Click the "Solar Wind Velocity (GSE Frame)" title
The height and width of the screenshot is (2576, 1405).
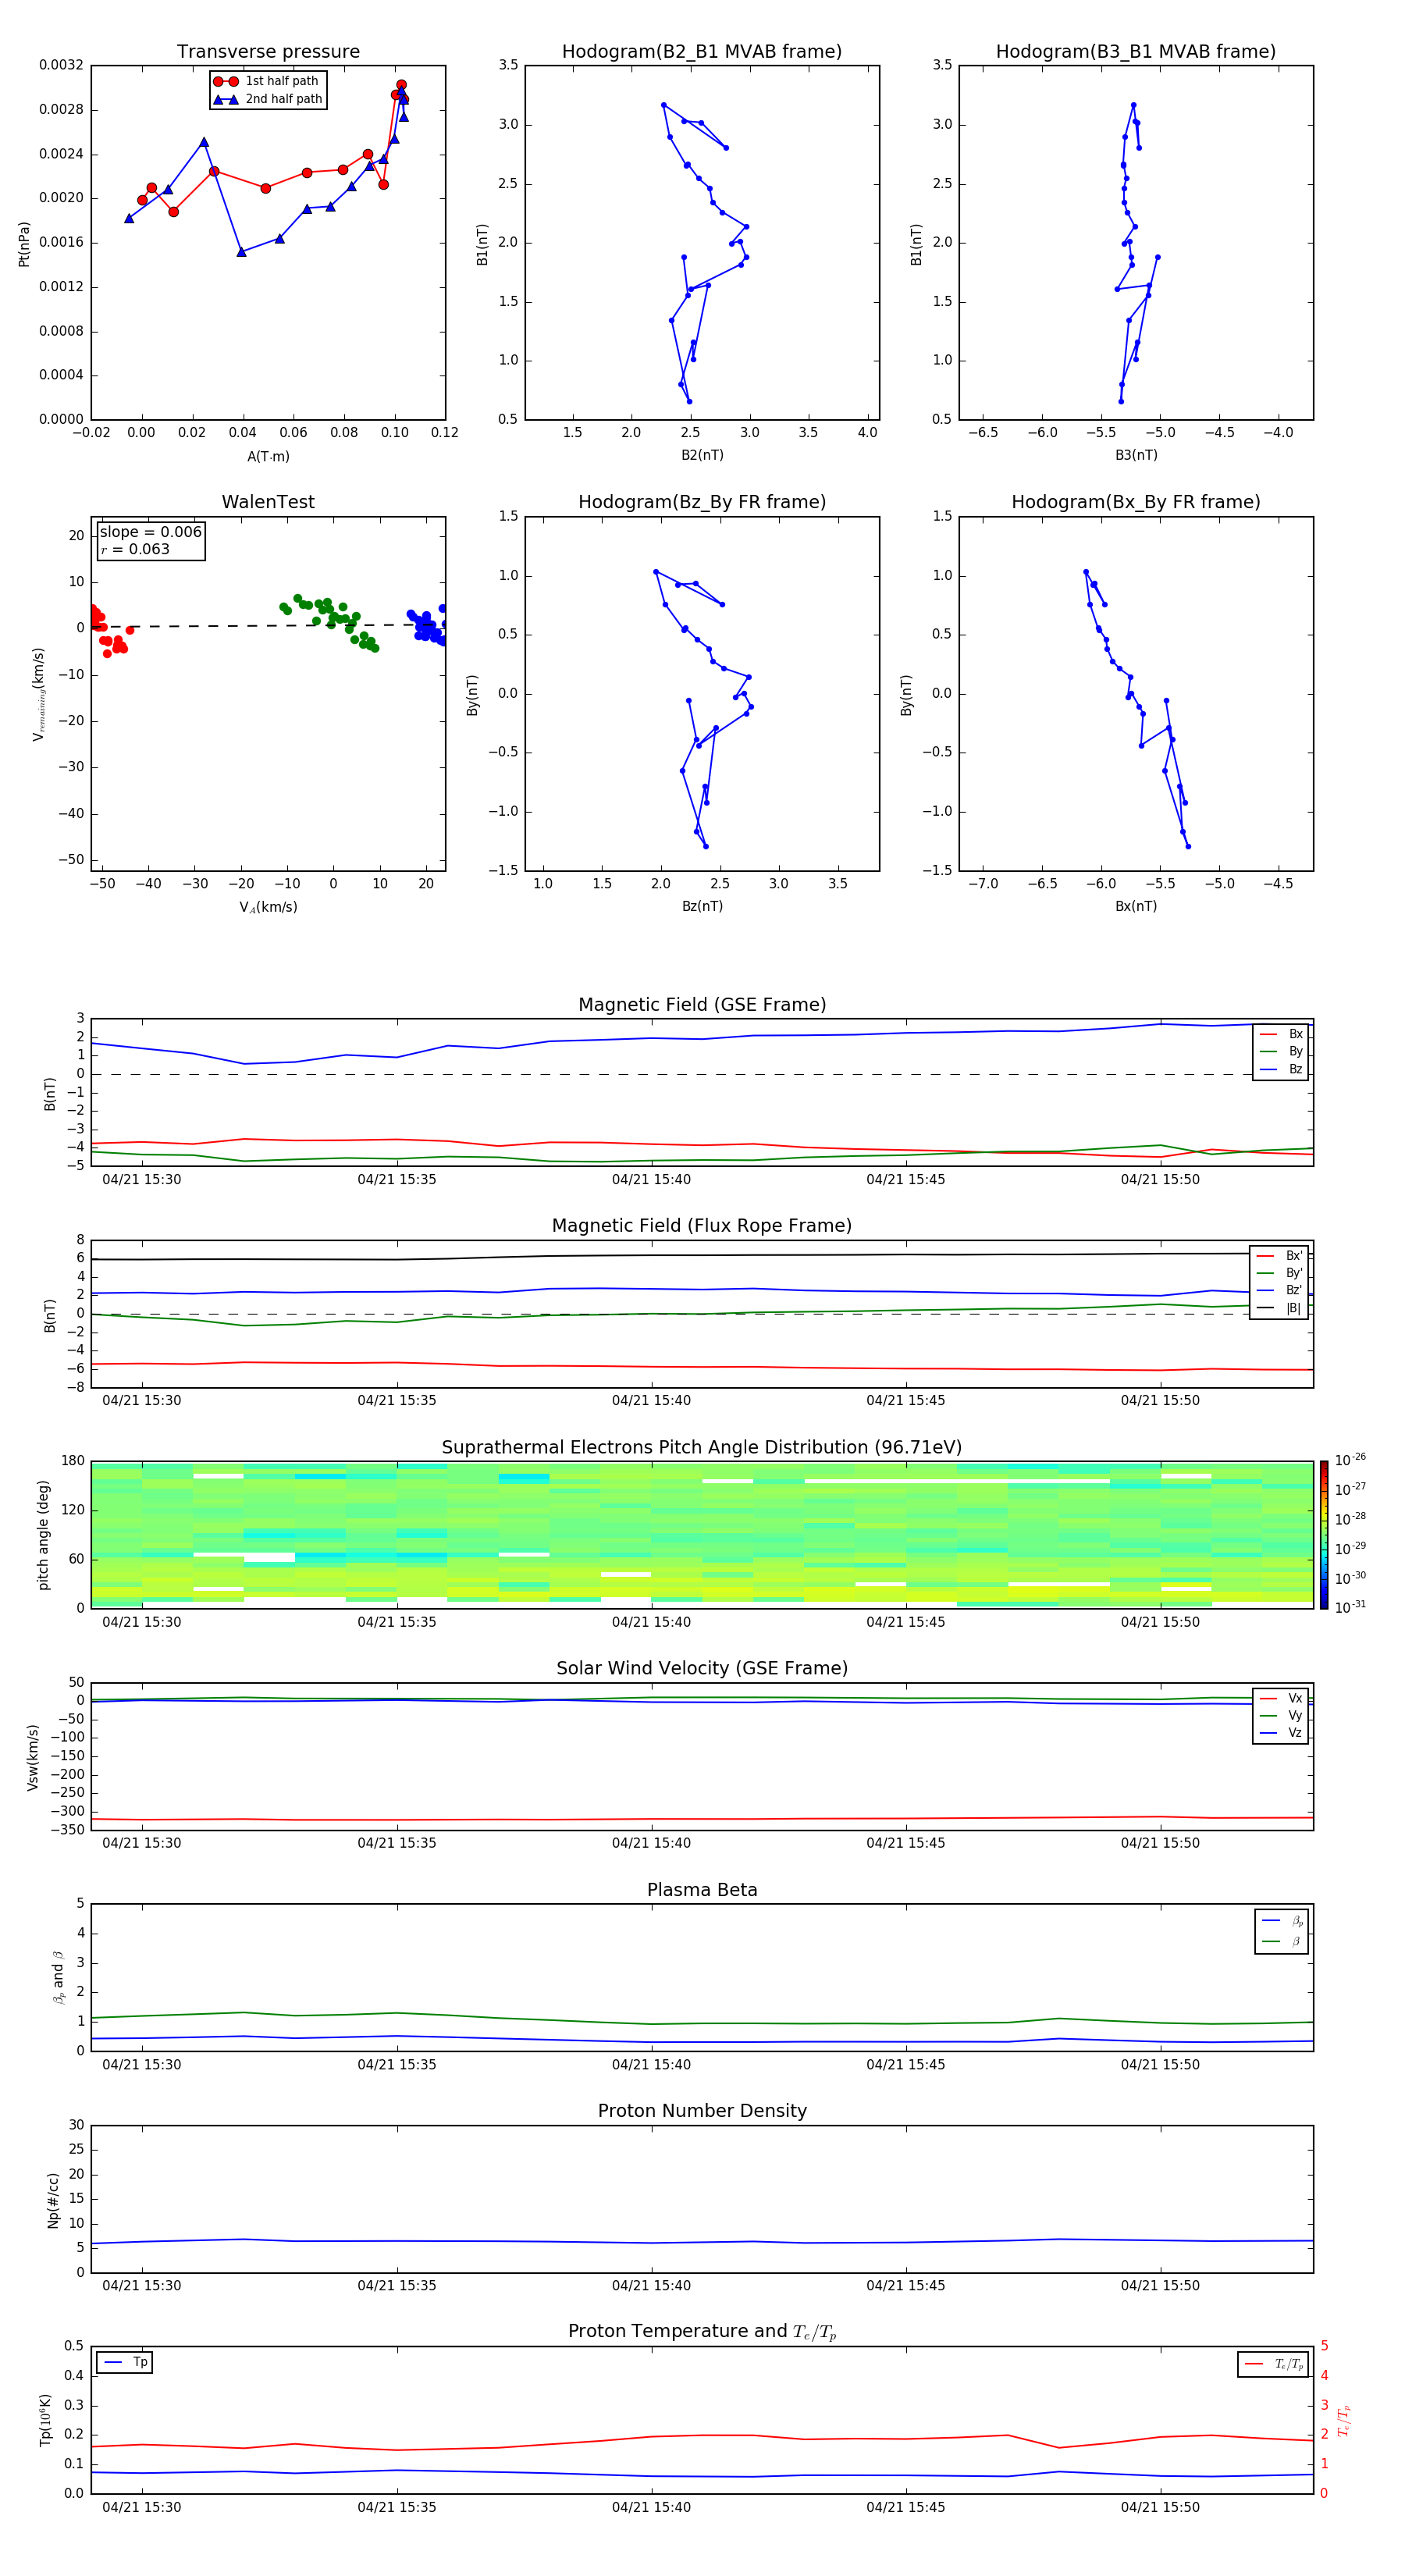[x=702, y=1669]
